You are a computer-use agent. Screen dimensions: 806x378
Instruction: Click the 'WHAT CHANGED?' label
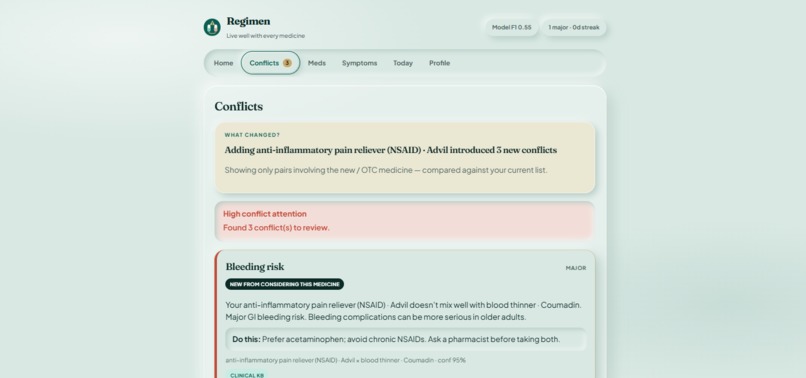coord(252,135)
